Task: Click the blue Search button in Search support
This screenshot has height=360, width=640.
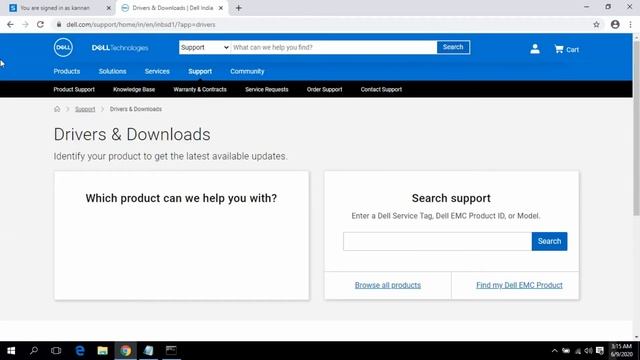Action: [x=549, y=241]
